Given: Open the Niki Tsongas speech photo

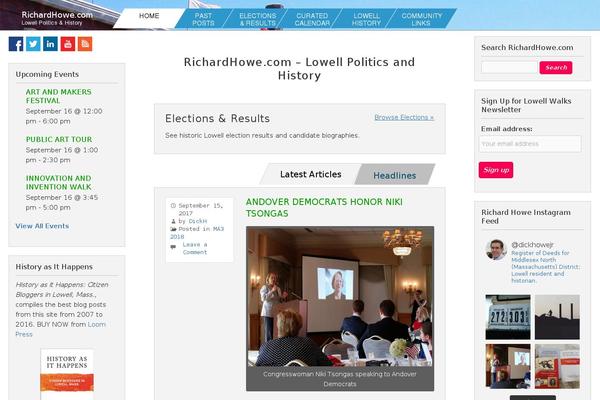Looking at the screenshot, I should click(340, 296).
